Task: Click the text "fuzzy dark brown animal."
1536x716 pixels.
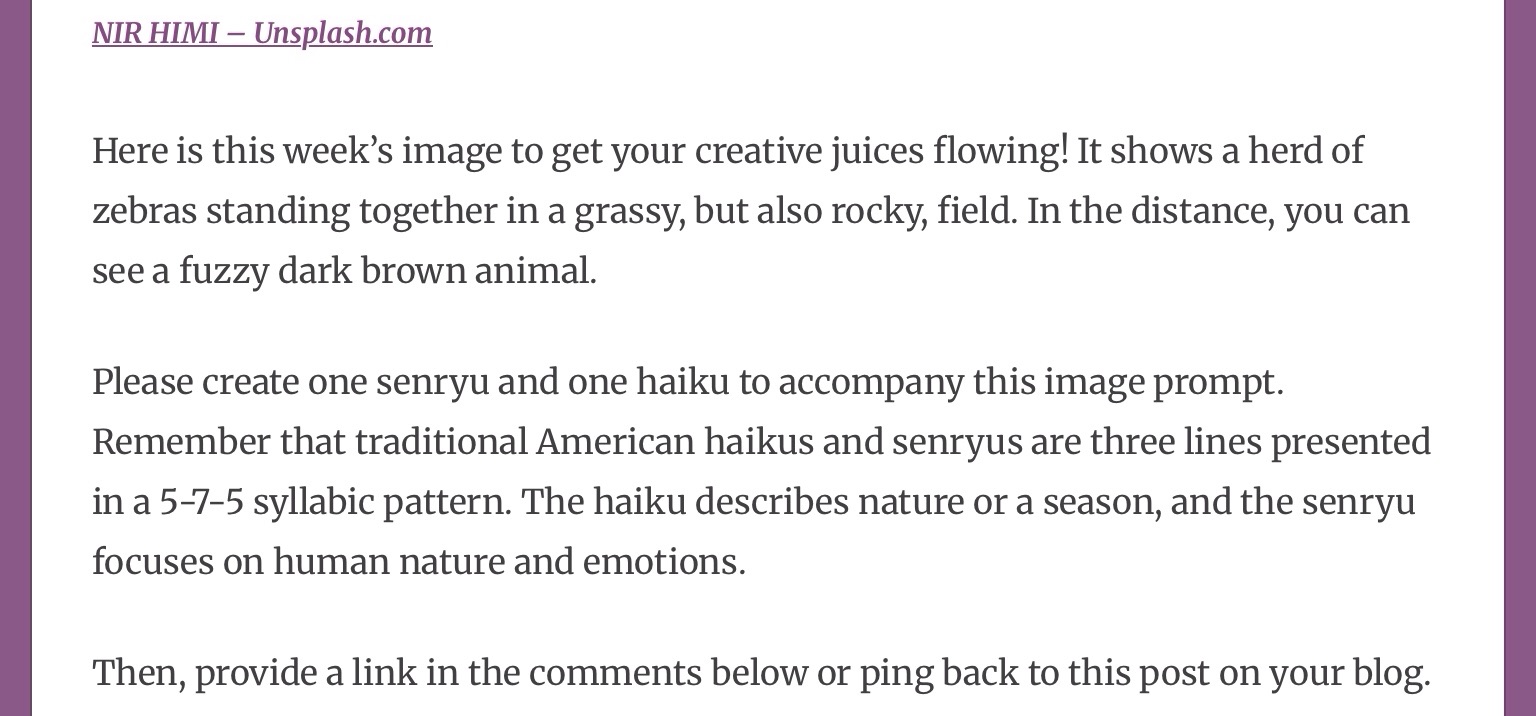Action: coord(387,271)
